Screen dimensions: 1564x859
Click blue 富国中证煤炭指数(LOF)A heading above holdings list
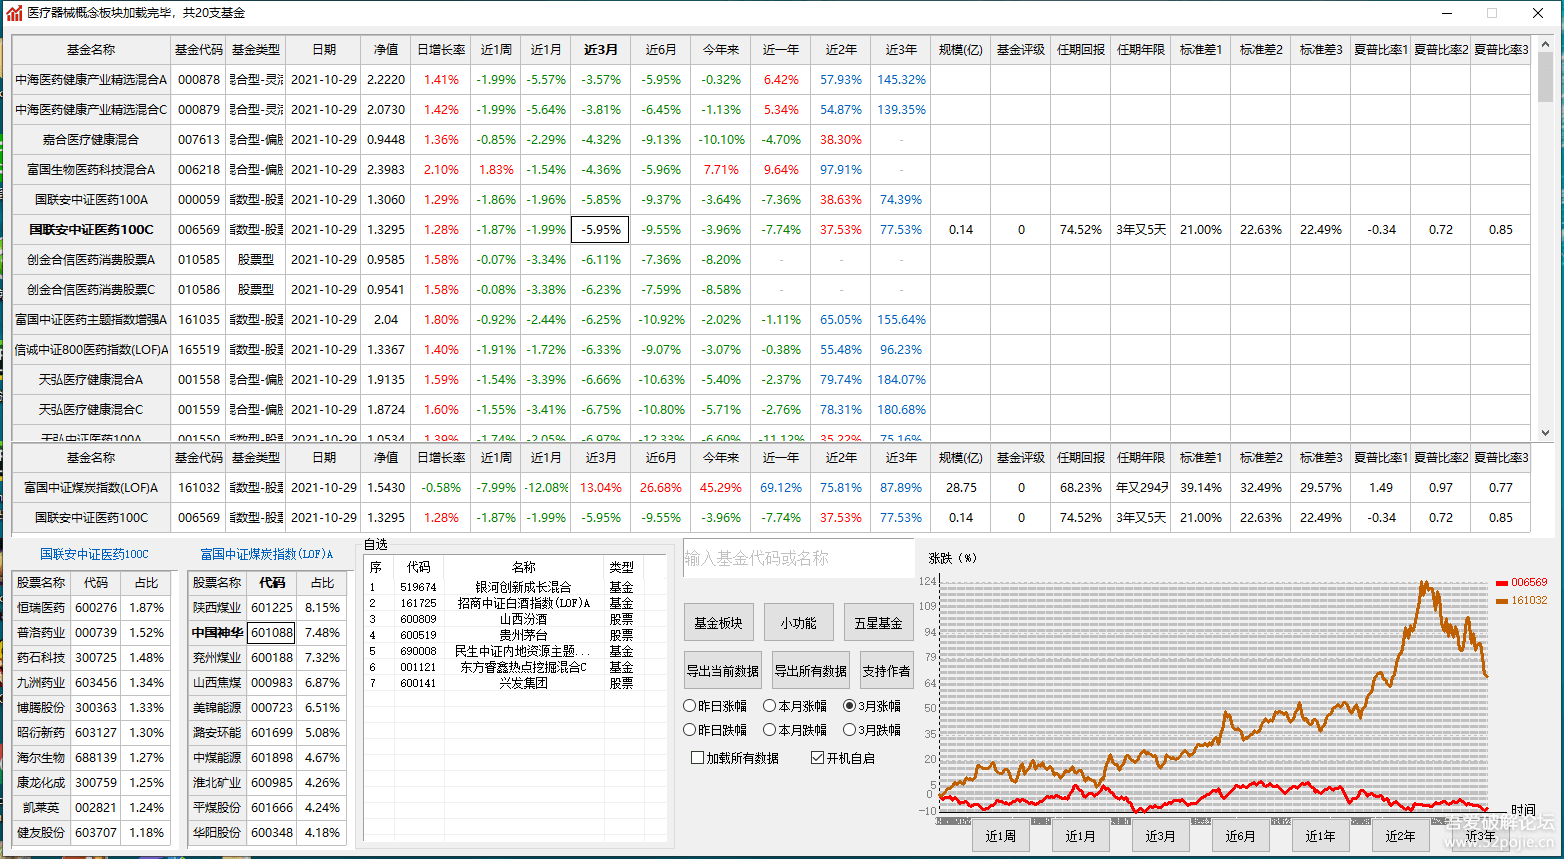point(267,554)
